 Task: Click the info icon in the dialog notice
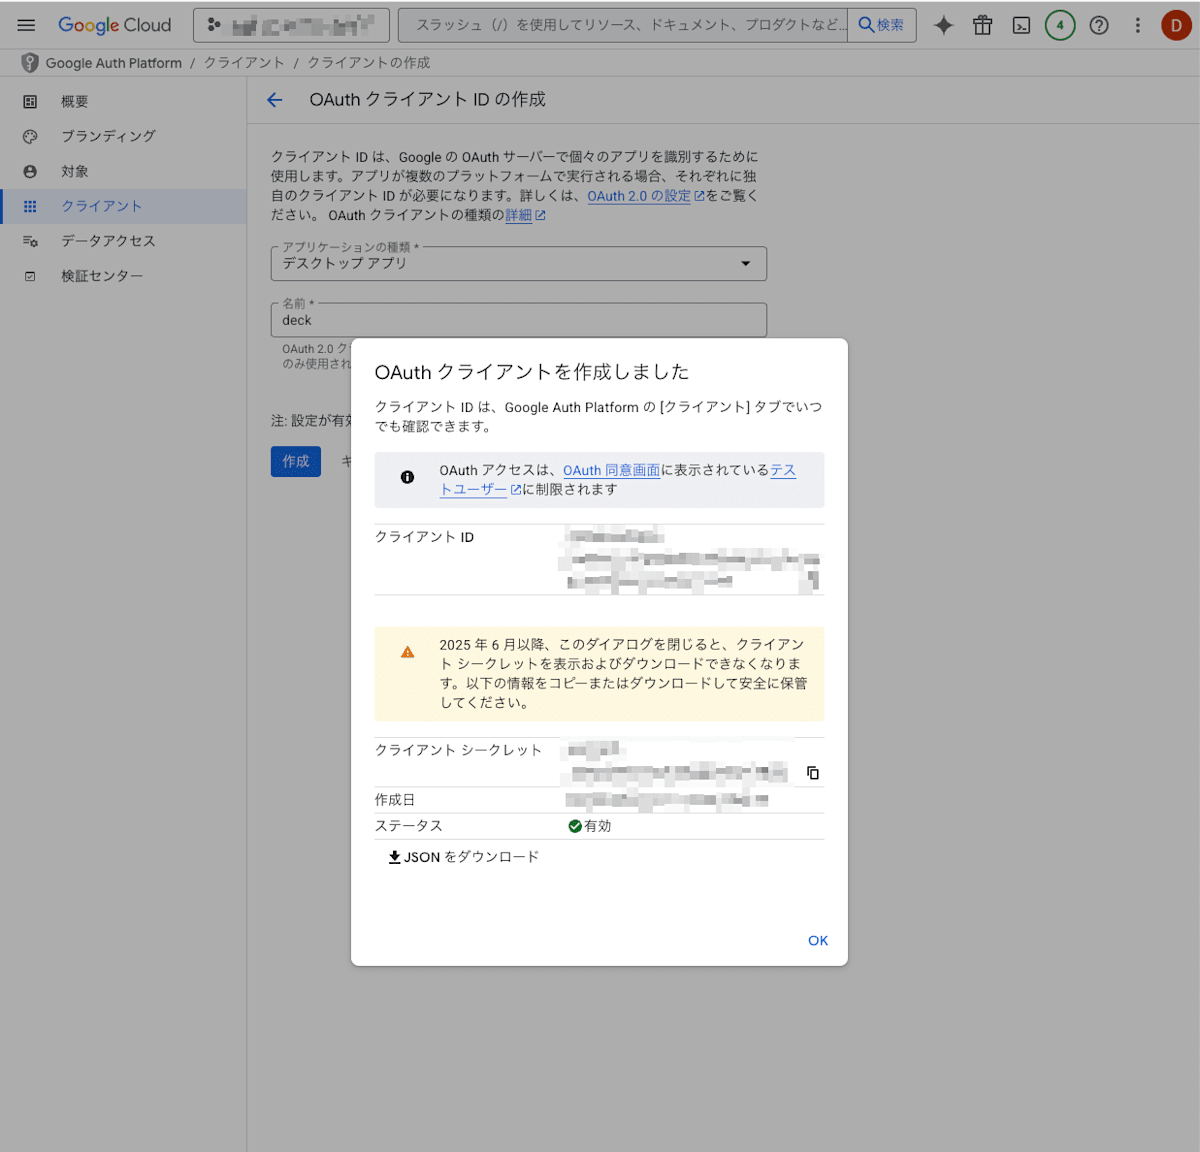(x=407, y=477)
